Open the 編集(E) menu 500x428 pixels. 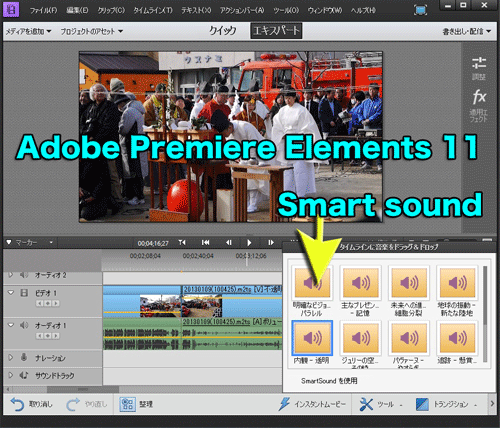click(x=77, y=10)
